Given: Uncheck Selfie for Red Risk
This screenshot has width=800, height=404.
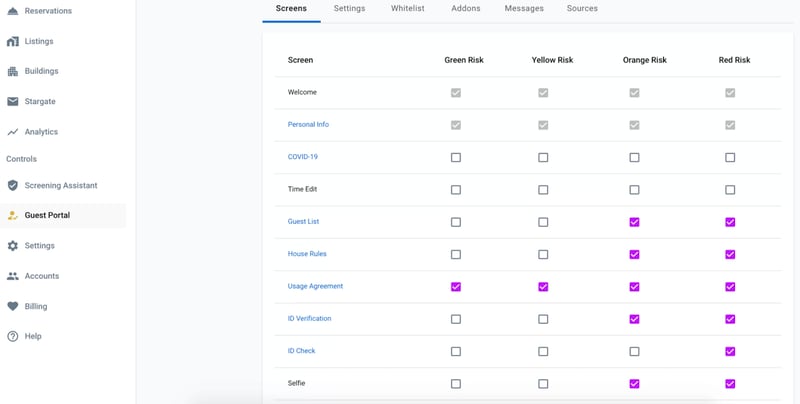Looking at the screenshot, I should (730, 383).
